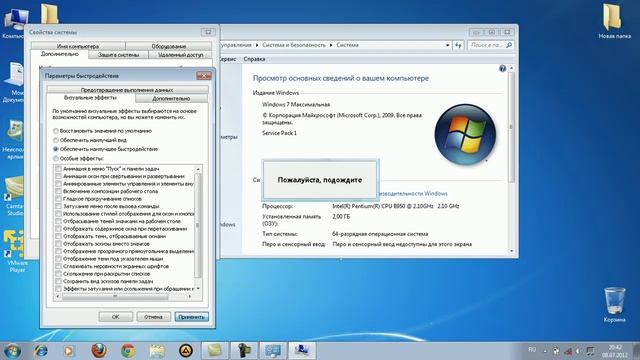
Task: Enable Гладкое прокручивание списков checkbox
Action: pos(58,199)
